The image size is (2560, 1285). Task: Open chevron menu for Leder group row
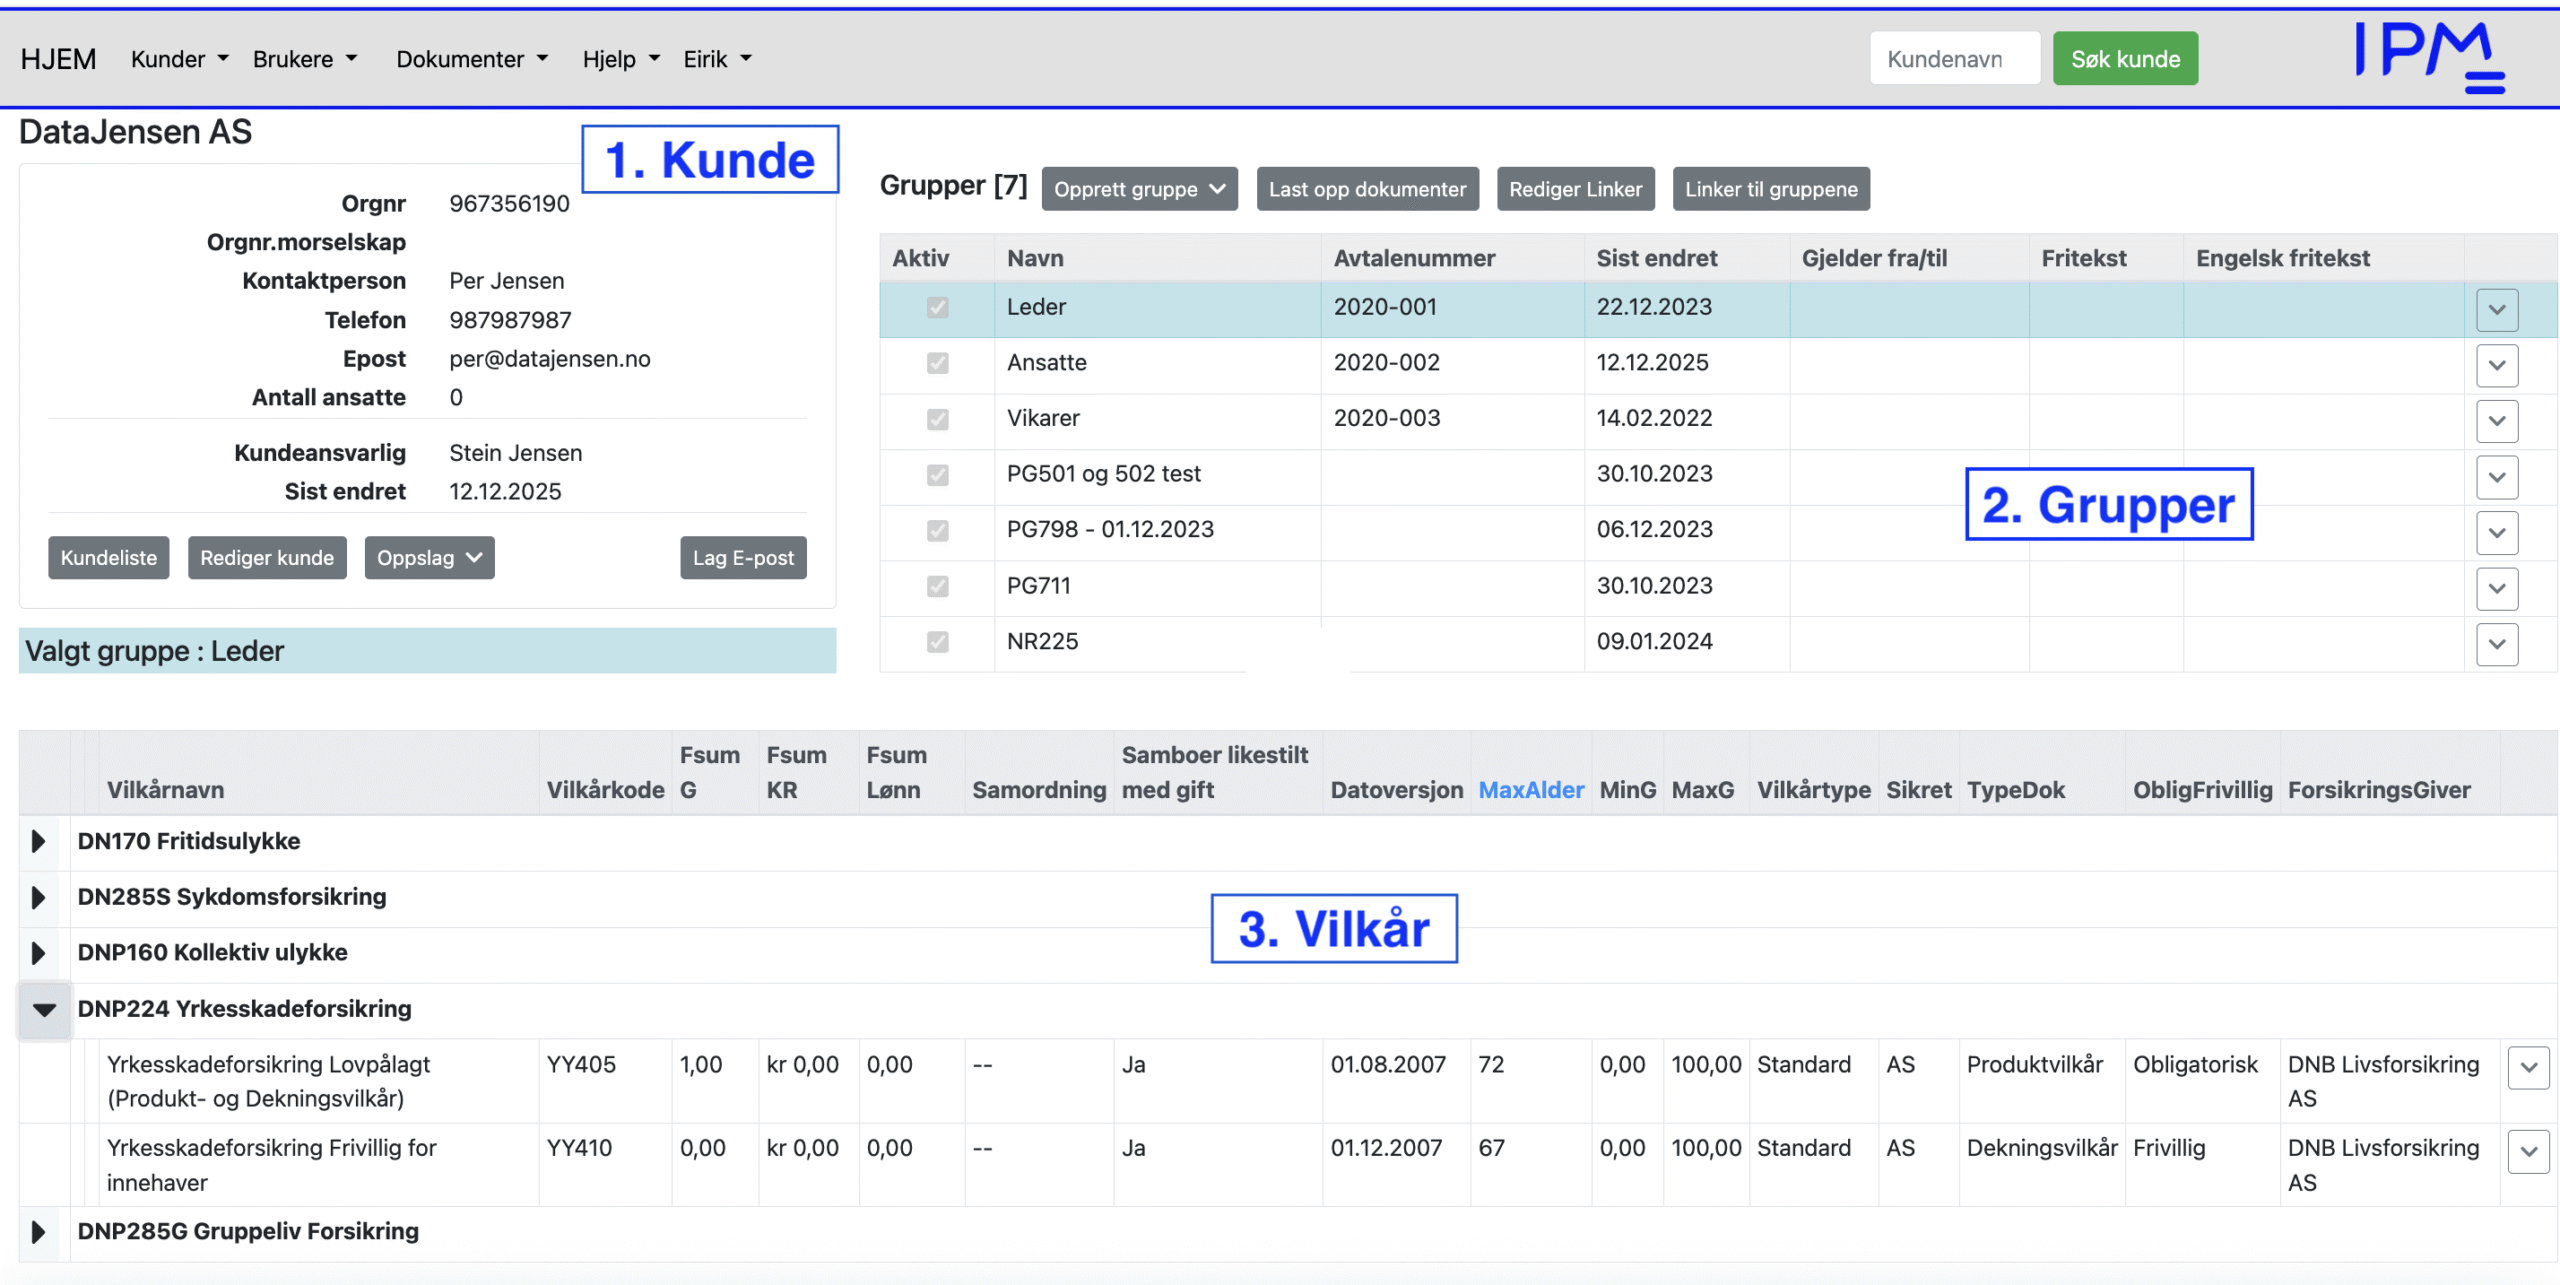[2496, 309]
